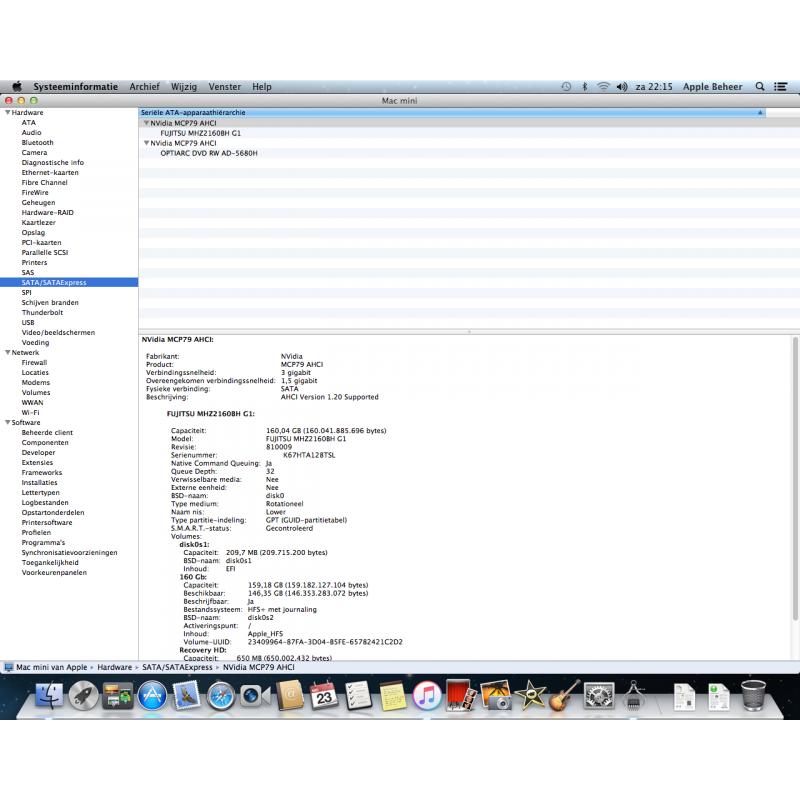Select OPTIARC DVD RW AD-5680H row
The width and height of the screenshot is (800, 800).
209,153
